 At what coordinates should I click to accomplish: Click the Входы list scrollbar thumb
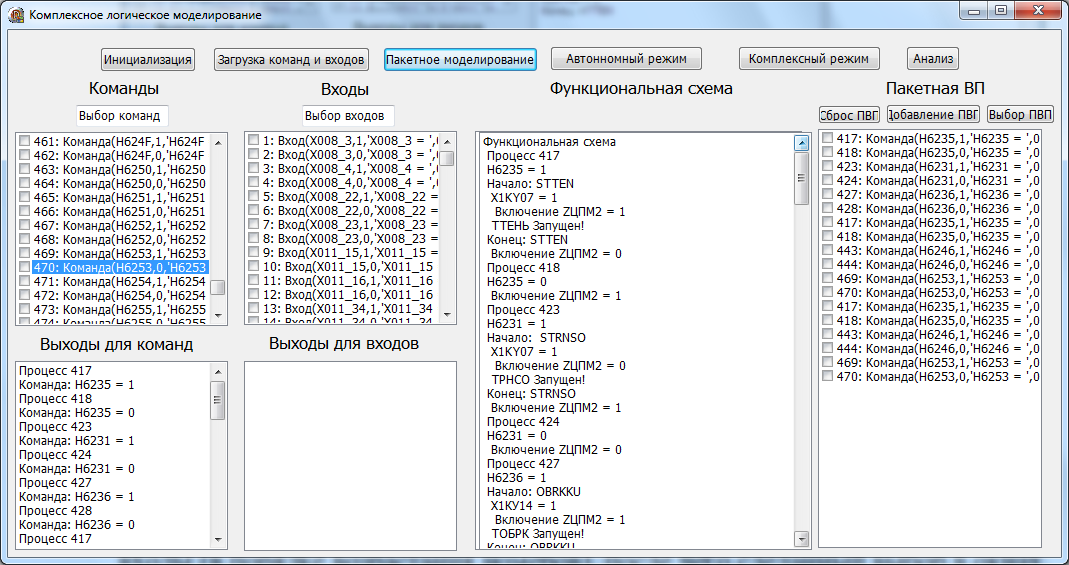click(x=447, y=158)
